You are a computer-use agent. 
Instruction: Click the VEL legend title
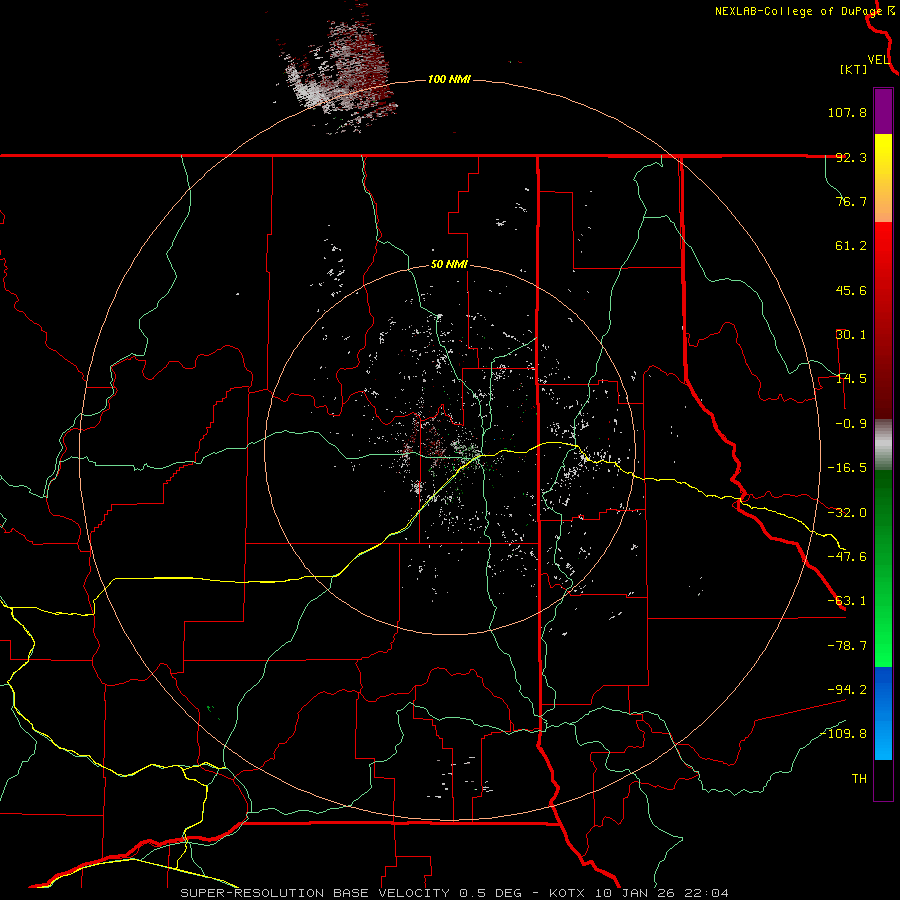tap(878, 60)
